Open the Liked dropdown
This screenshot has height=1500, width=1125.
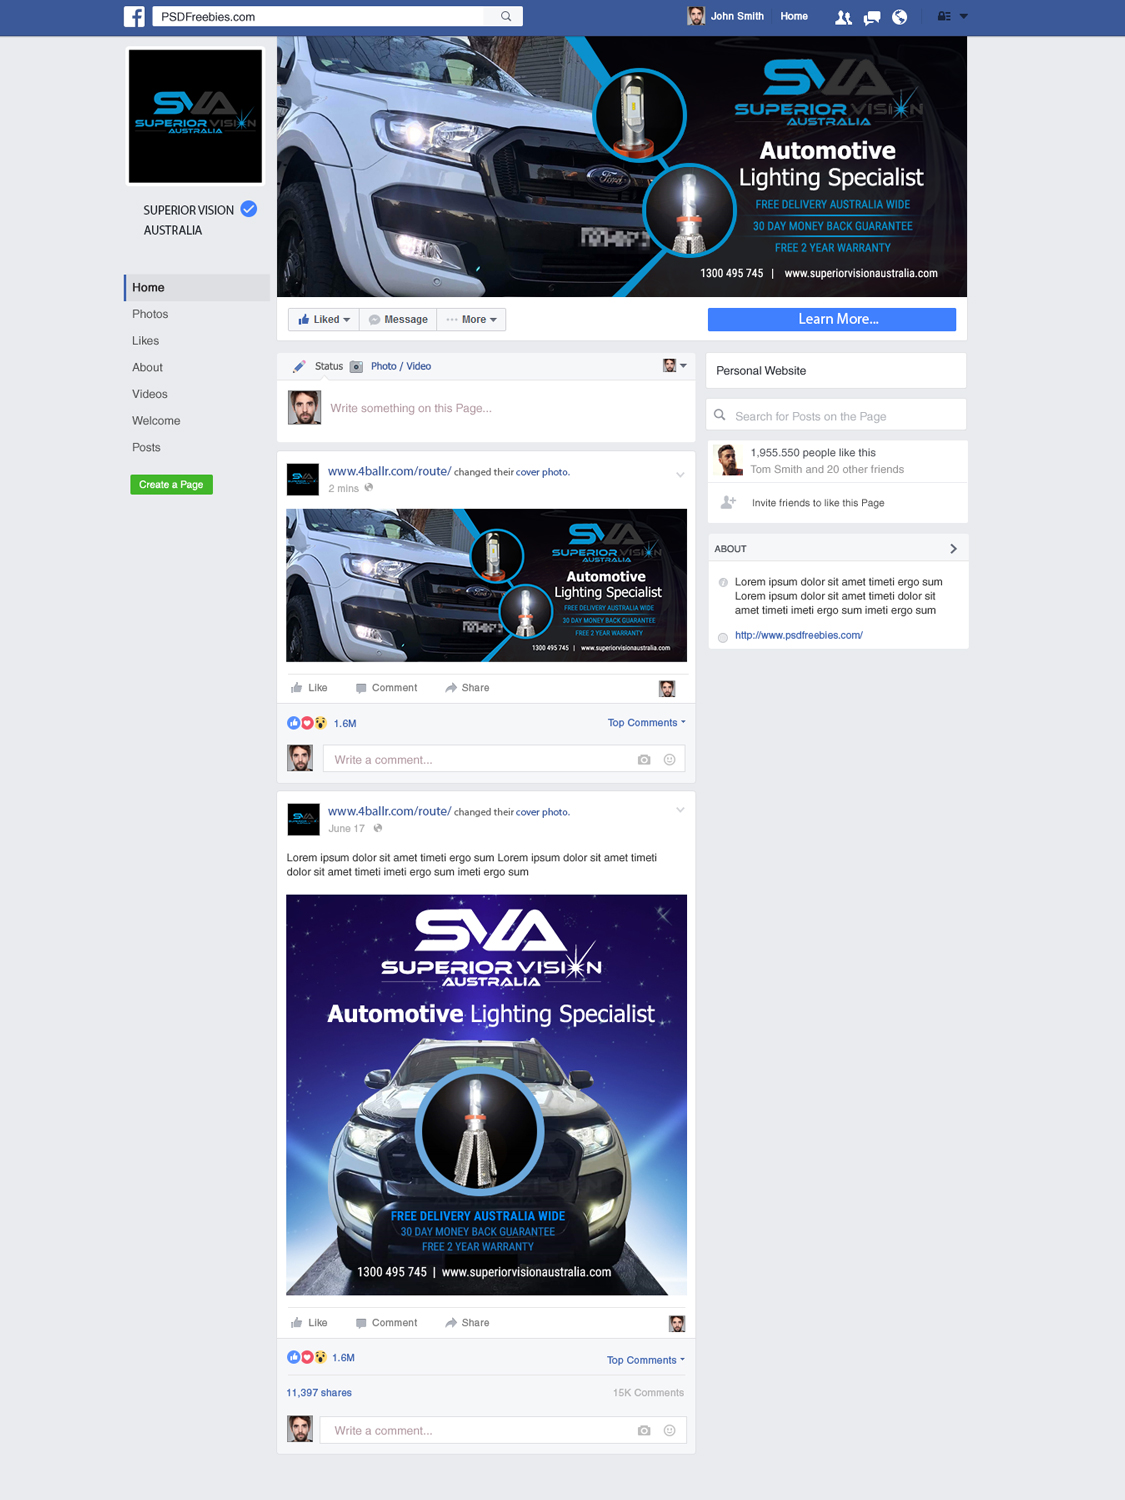pos(322,319)
